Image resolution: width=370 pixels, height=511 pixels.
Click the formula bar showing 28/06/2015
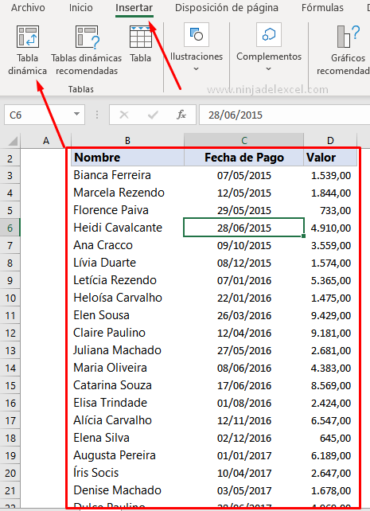pyautogui.click(x=284, y=115)
